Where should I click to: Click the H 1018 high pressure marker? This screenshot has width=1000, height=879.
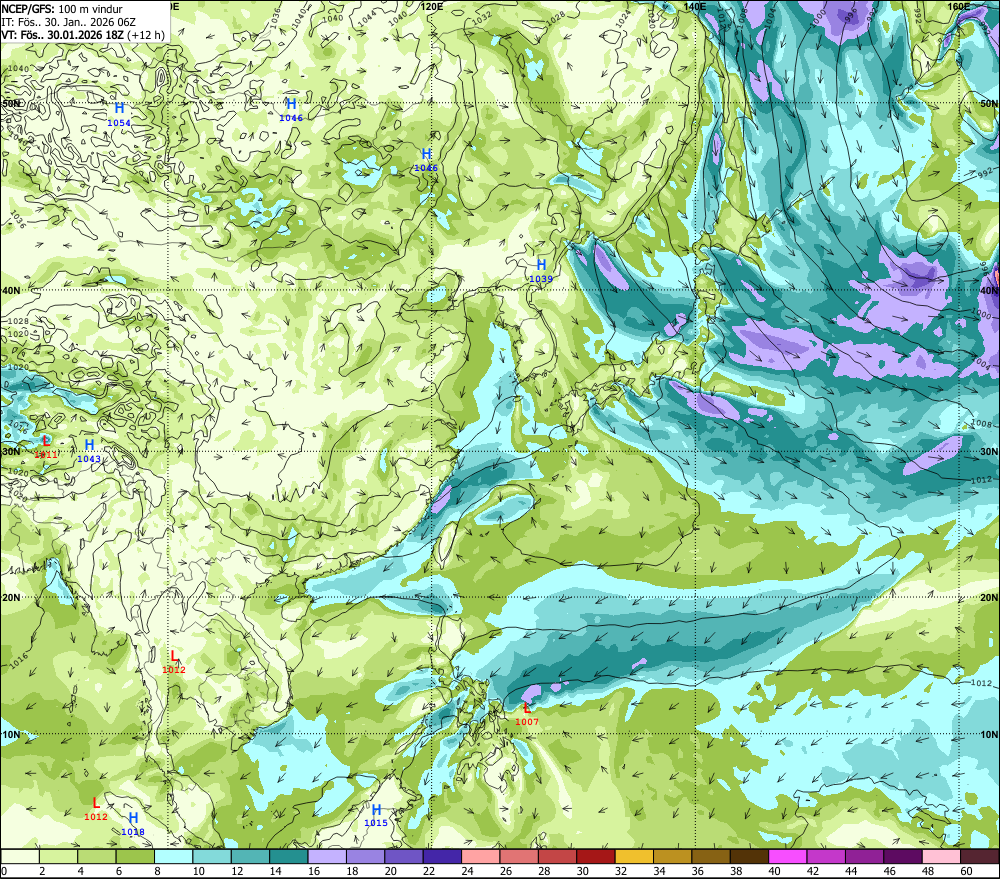(x=133, y=824)
